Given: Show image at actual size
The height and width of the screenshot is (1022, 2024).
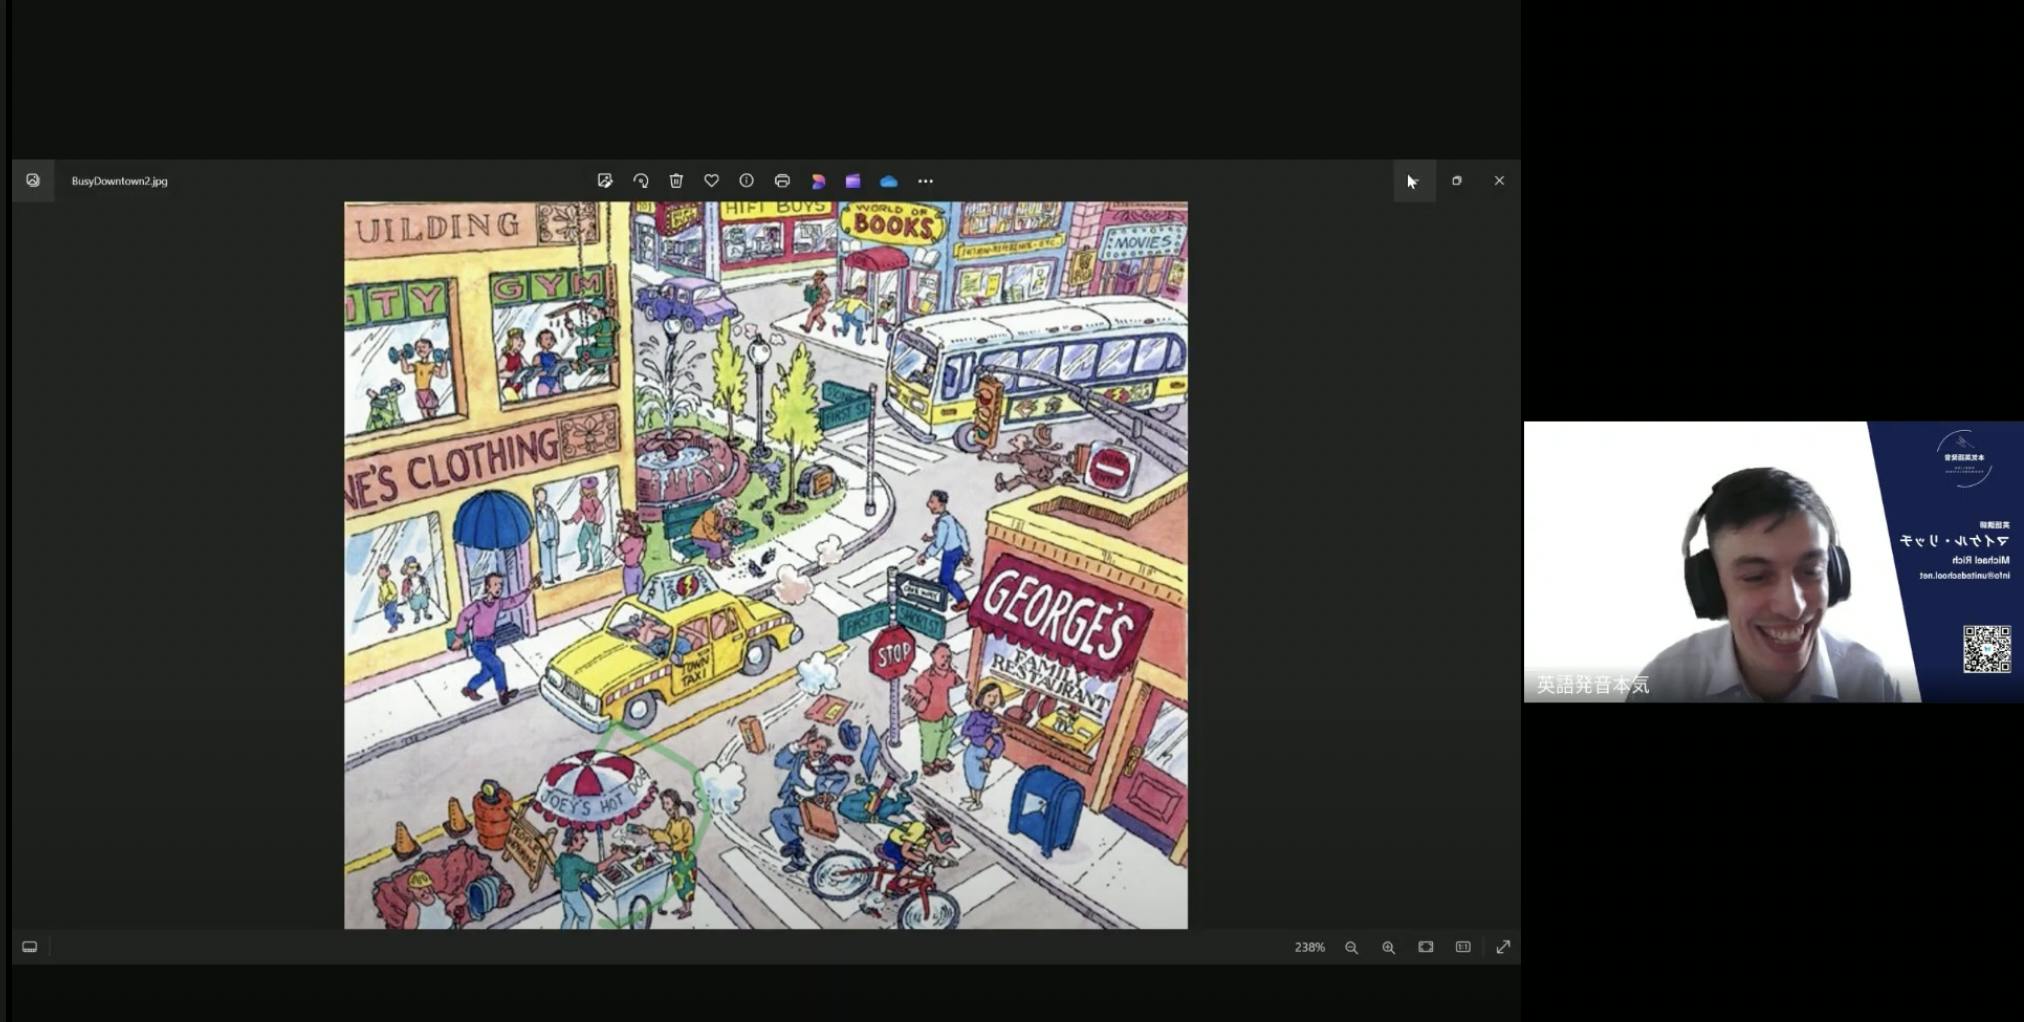Looking at the screenshot, I should point(1463,947).
